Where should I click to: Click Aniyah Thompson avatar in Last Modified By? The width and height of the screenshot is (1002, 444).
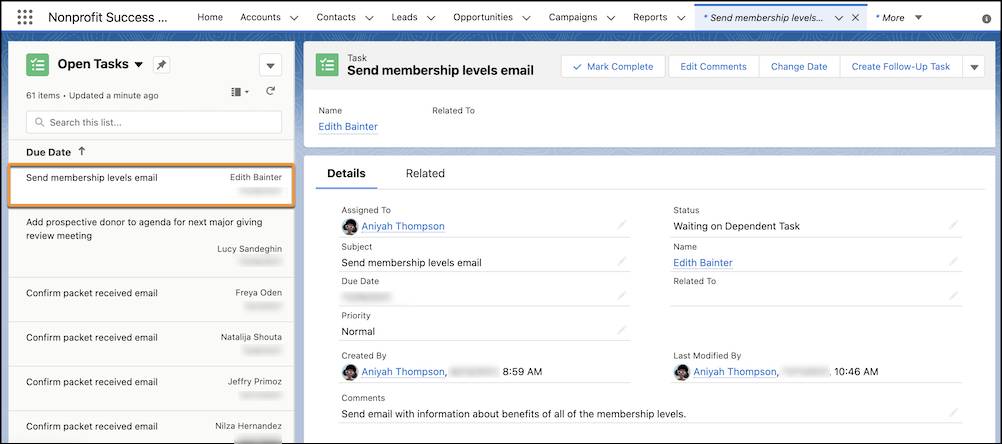coord(682,372)
